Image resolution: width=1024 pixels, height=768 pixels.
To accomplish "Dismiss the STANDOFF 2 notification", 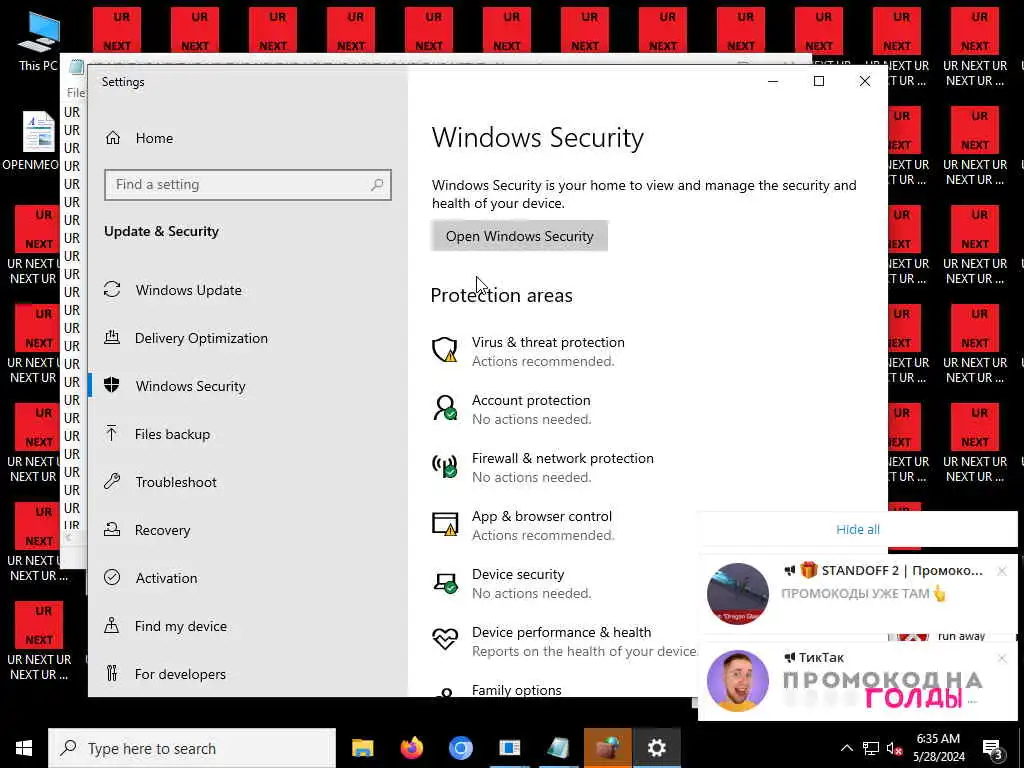I will coord(1002,571).
